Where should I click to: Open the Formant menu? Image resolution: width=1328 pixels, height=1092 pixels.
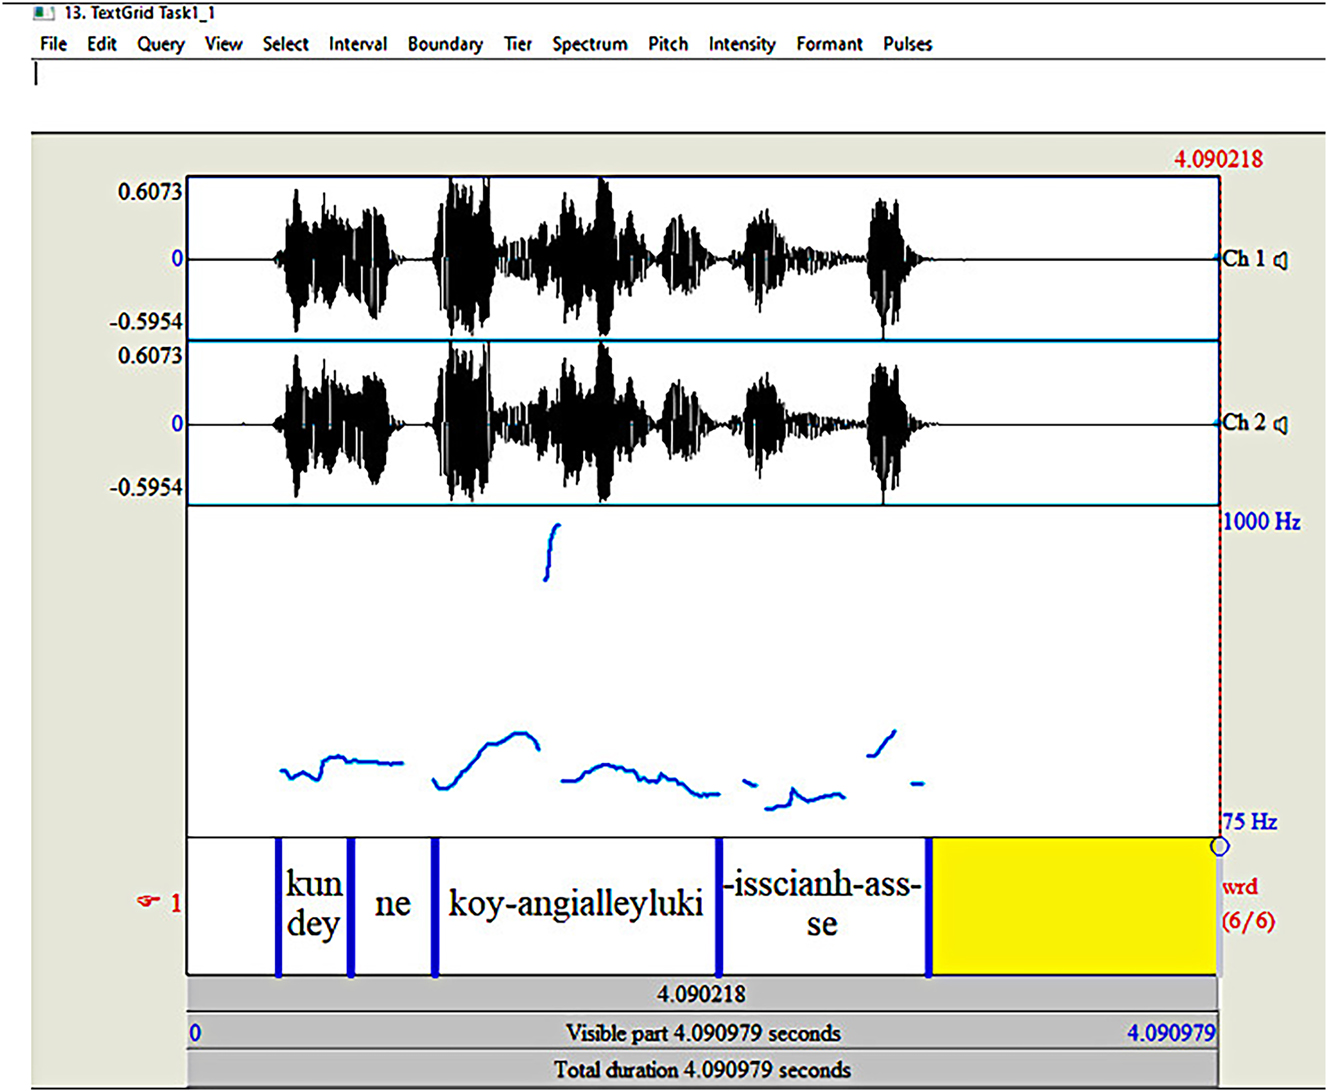click(829, 44)
